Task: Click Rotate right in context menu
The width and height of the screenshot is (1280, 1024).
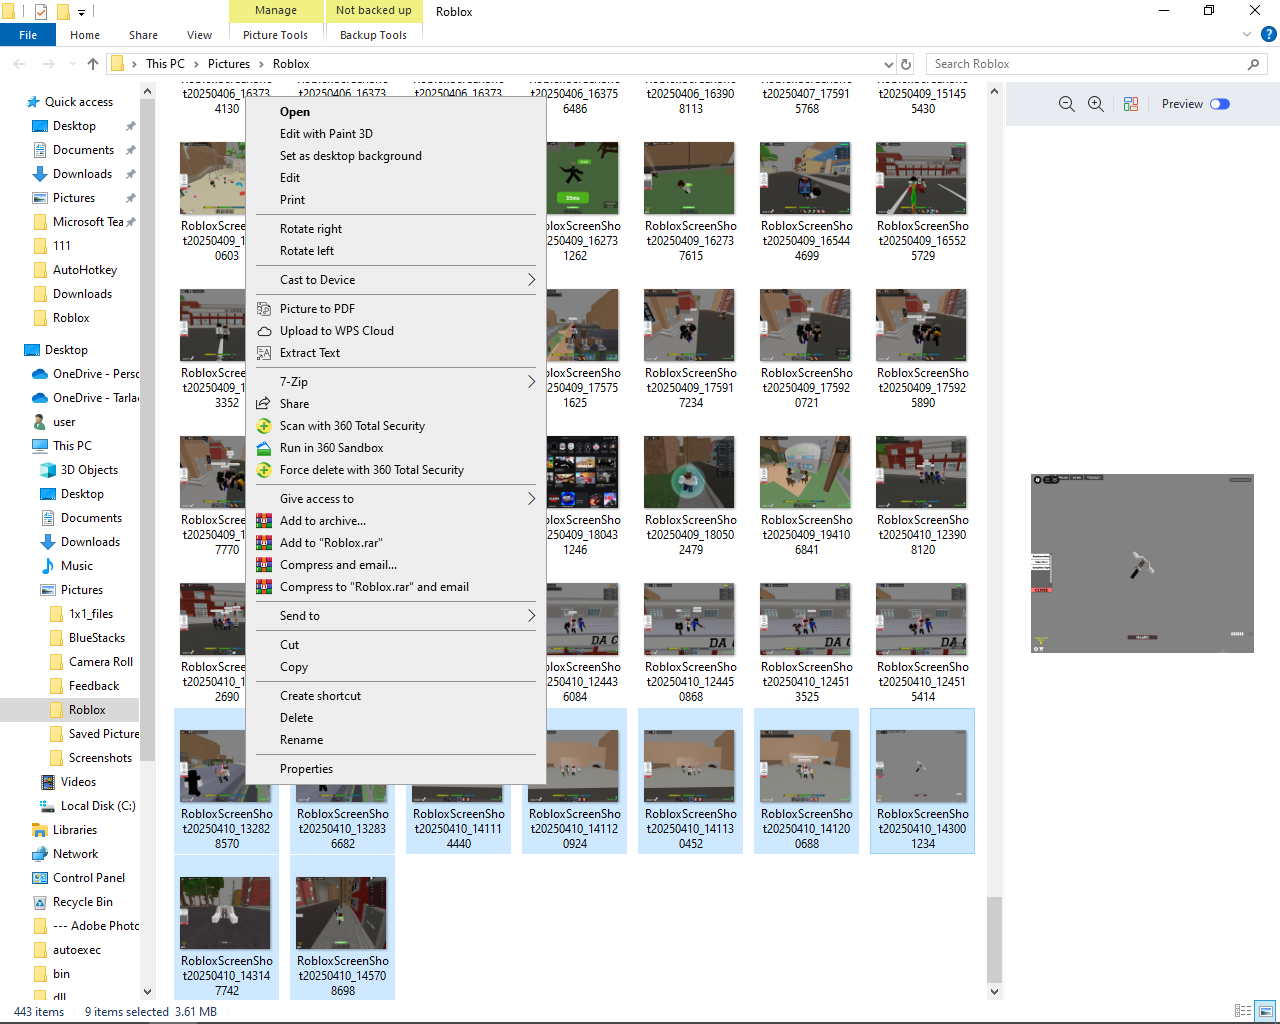Action: [x=311, y=229]
